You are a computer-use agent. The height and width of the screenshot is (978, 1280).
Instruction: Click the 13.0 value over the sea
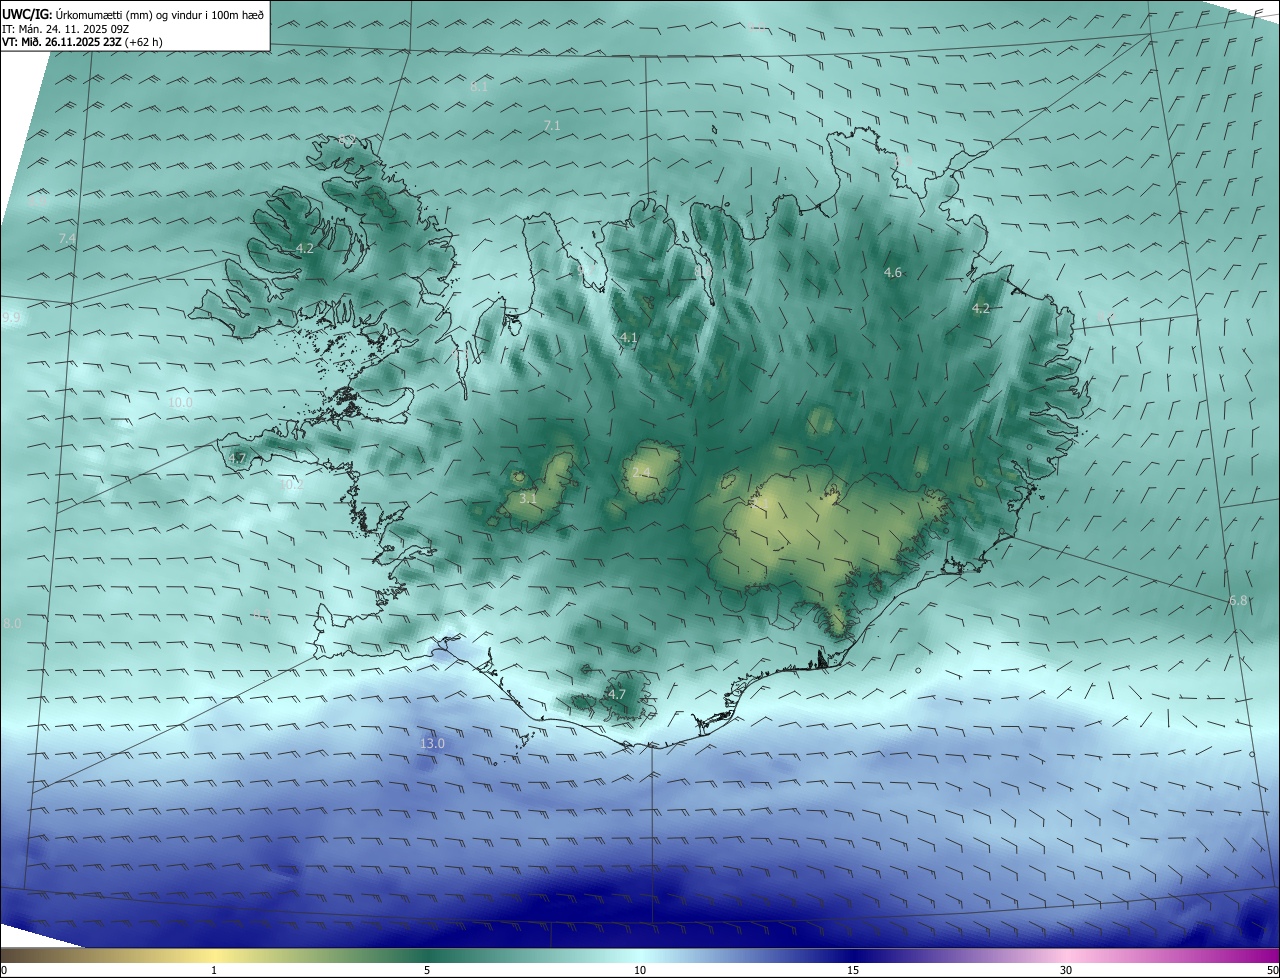[x=432, y=743]
